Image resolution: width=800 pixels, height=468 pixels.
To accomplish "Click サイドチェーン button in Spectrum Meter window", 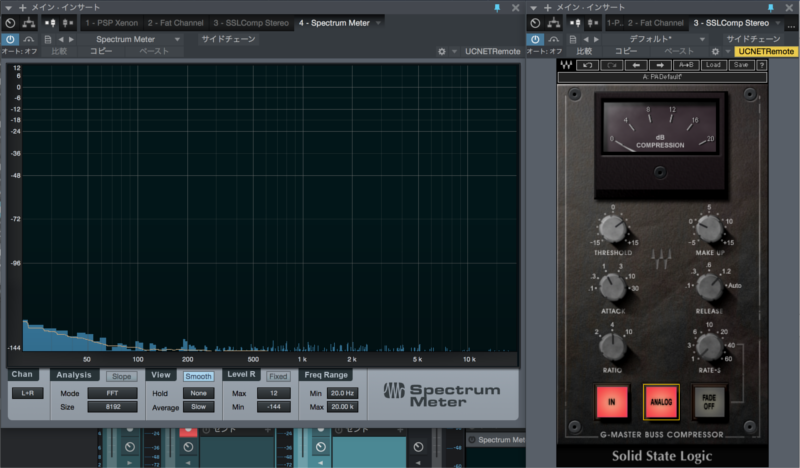I will click(x=228, y=39).
